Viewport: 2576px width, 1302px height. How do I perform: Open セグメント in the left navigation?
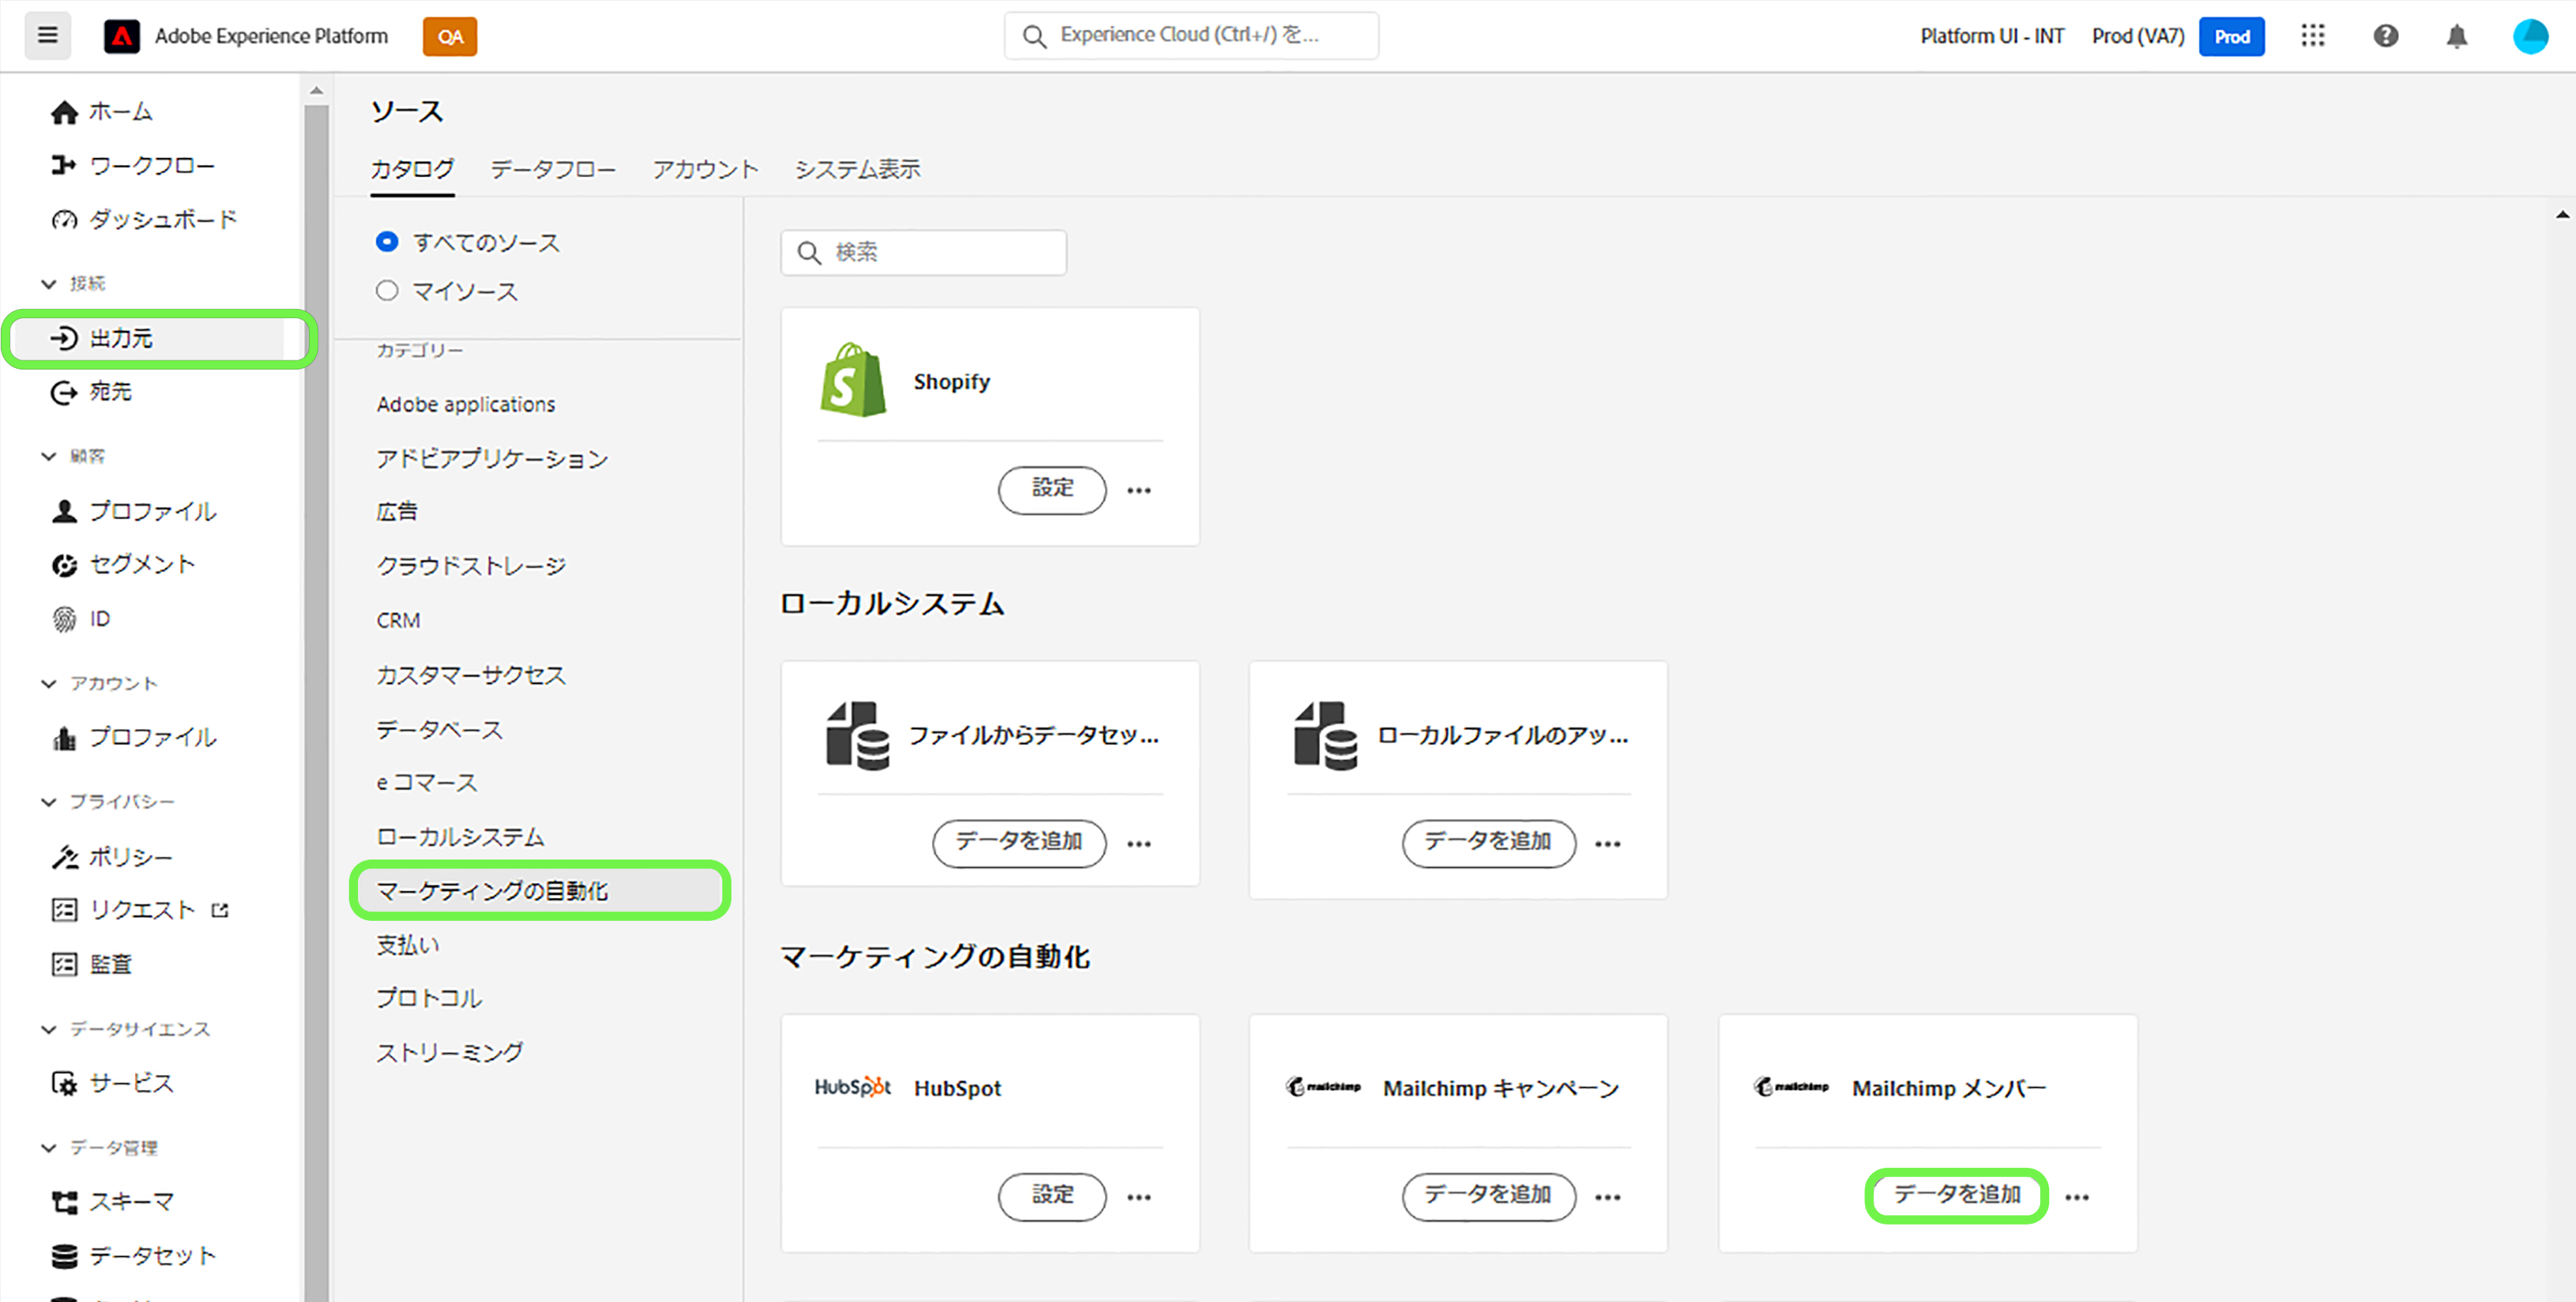pyautogui.click(x=142, y=564)
